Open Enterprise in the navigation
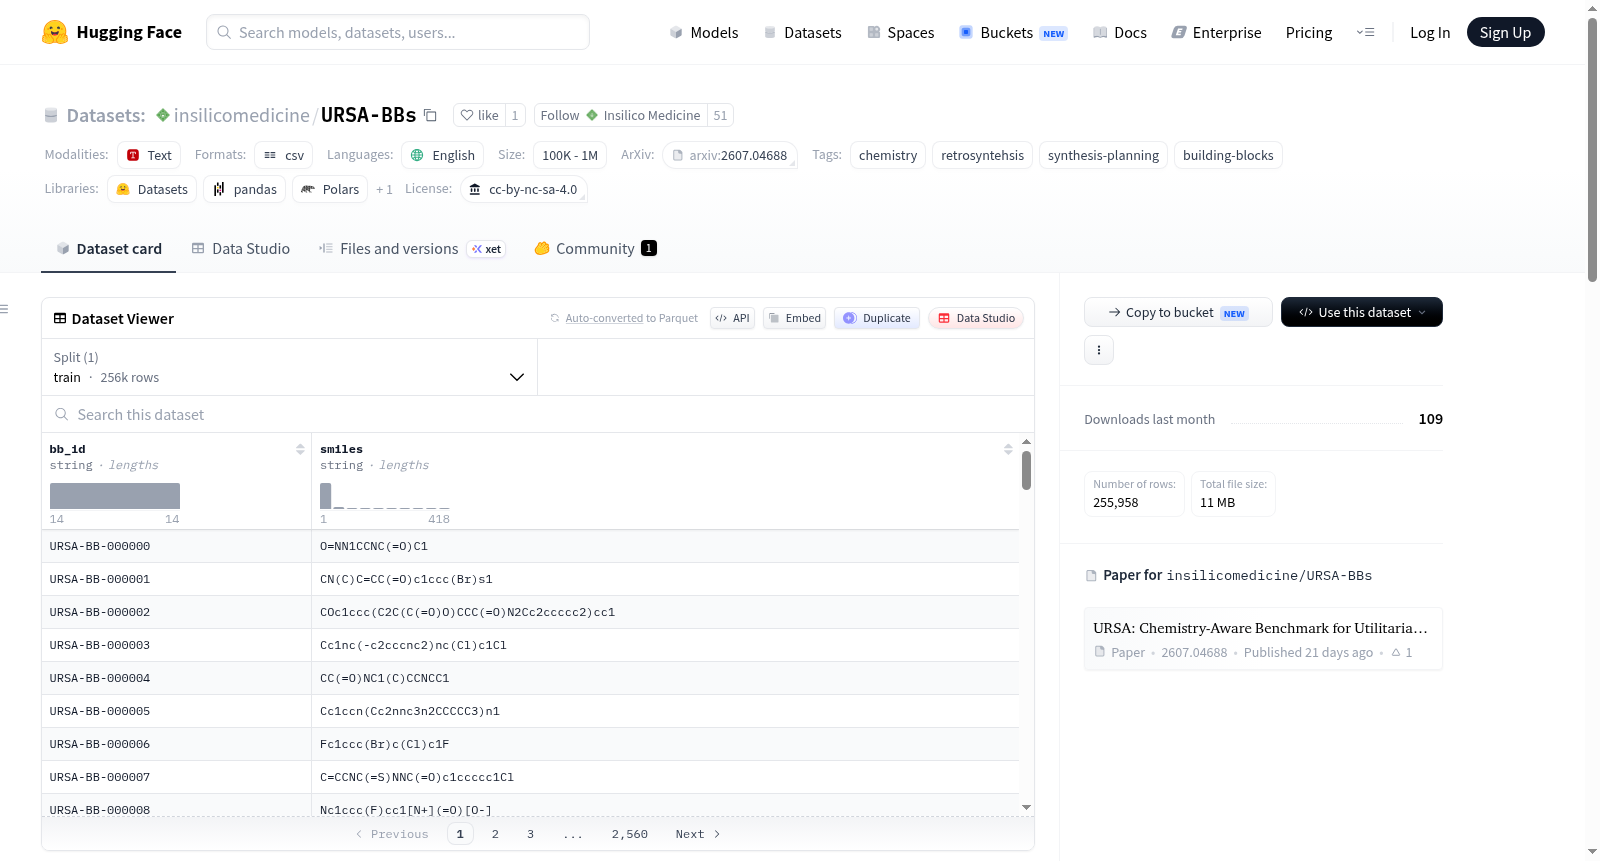Viewport: 1600px width, 861px height. click(1216, 33)
